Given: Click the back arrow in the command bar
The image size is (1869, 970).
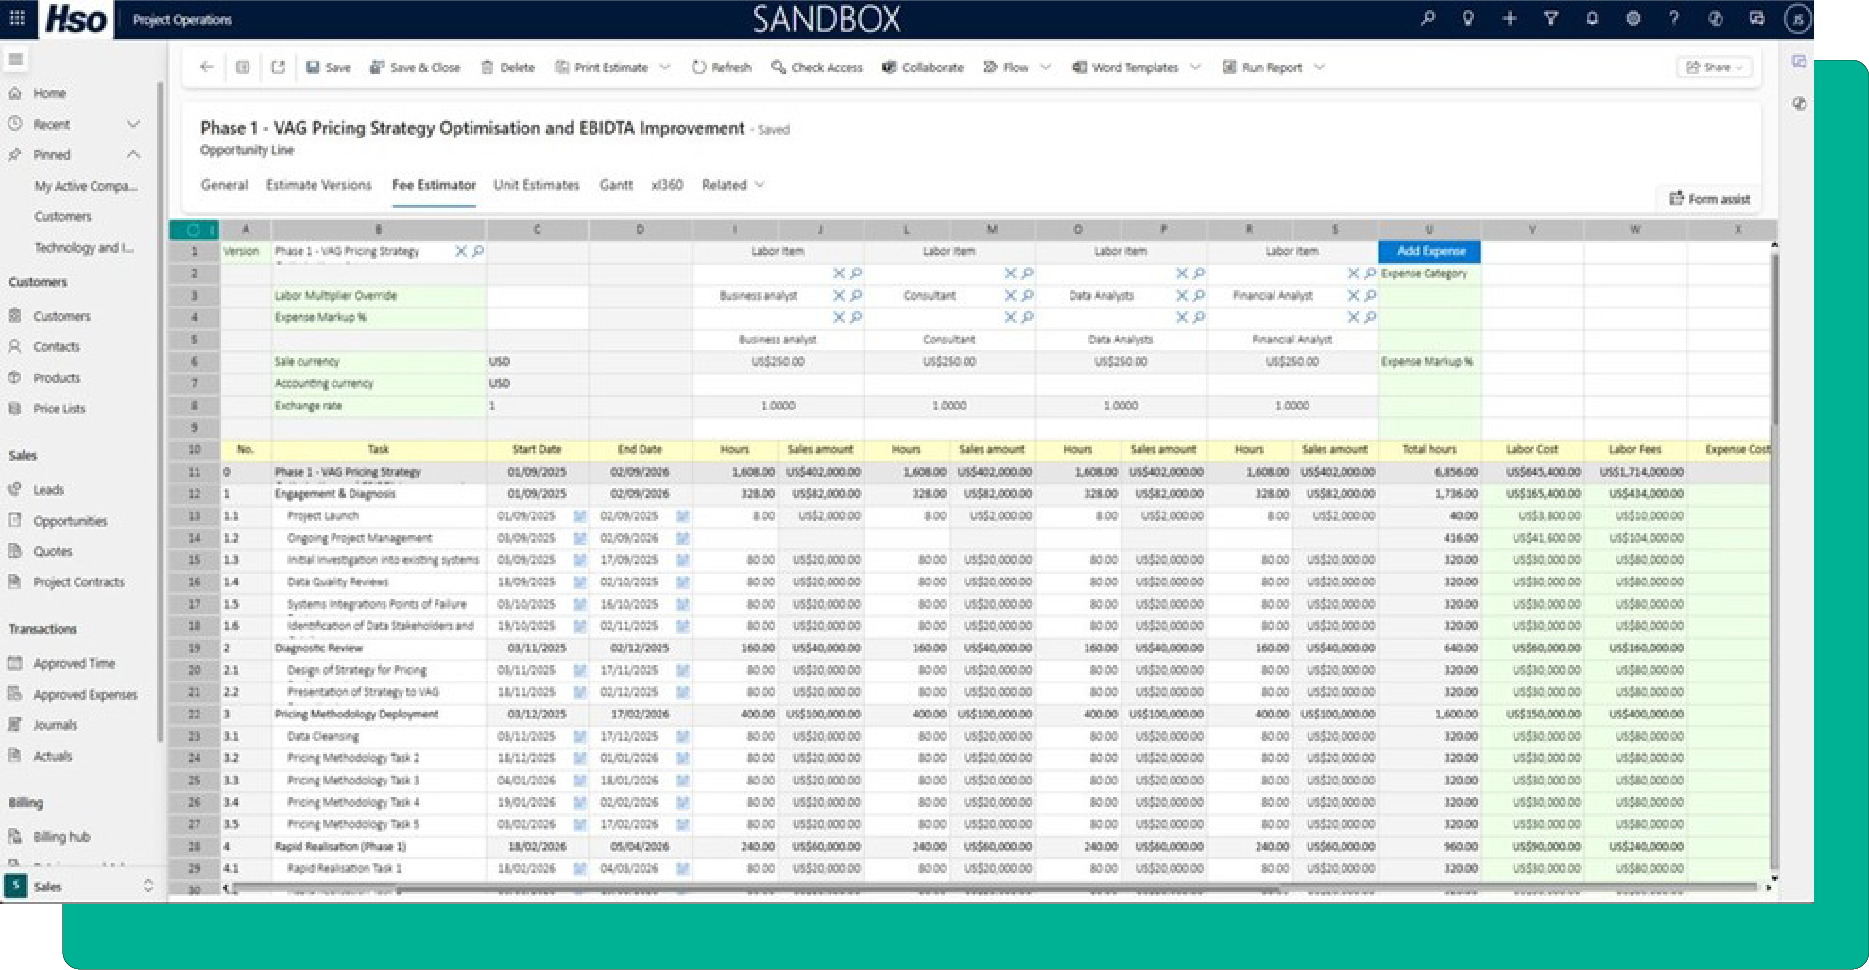Looking at the screenshot, I should (x=207, y=67).
